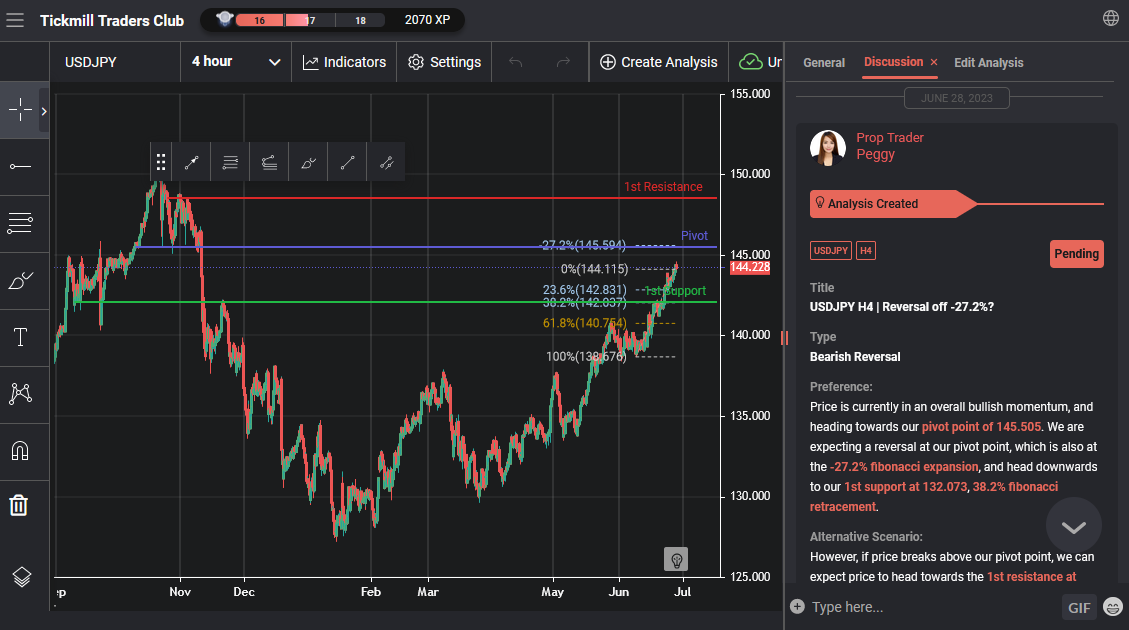Image resolution: width=1129 pixels, height=630 pixels.
Task: Click the panel splitter handle
Action: 784,338
